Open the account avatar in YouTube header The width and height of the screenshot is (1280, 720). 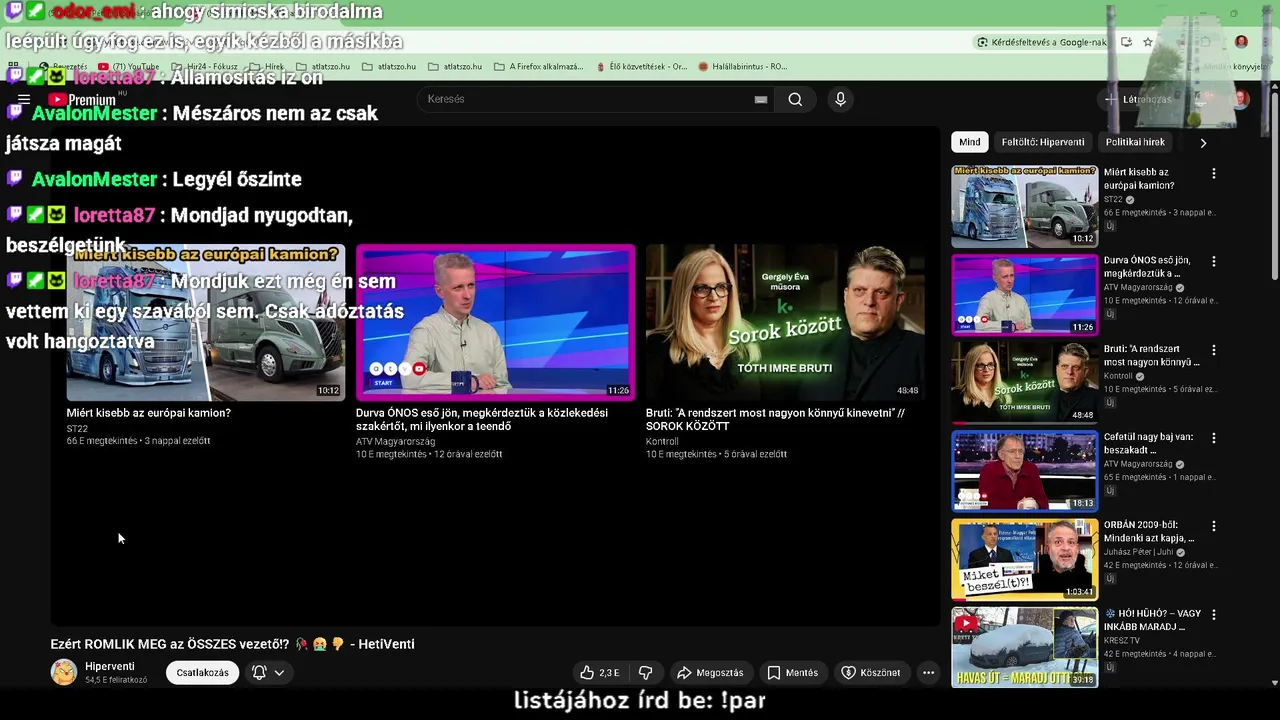click(1241, 99)
